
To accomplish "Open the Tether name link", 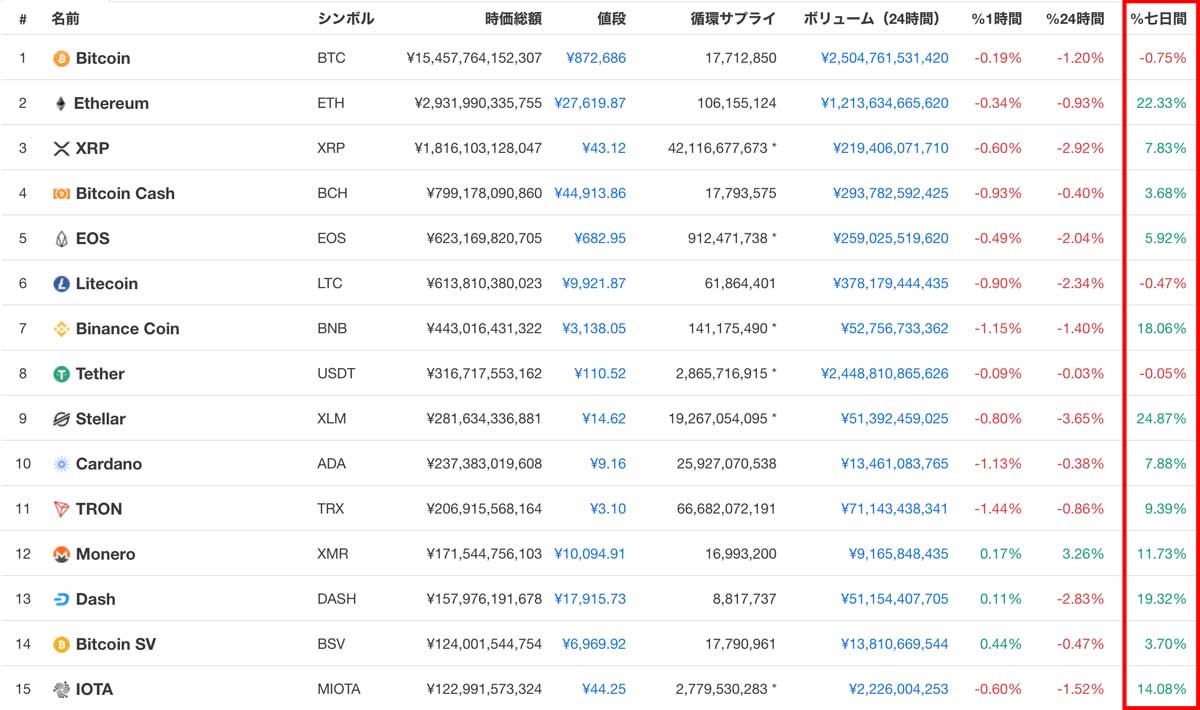I will tap(100, 374).
